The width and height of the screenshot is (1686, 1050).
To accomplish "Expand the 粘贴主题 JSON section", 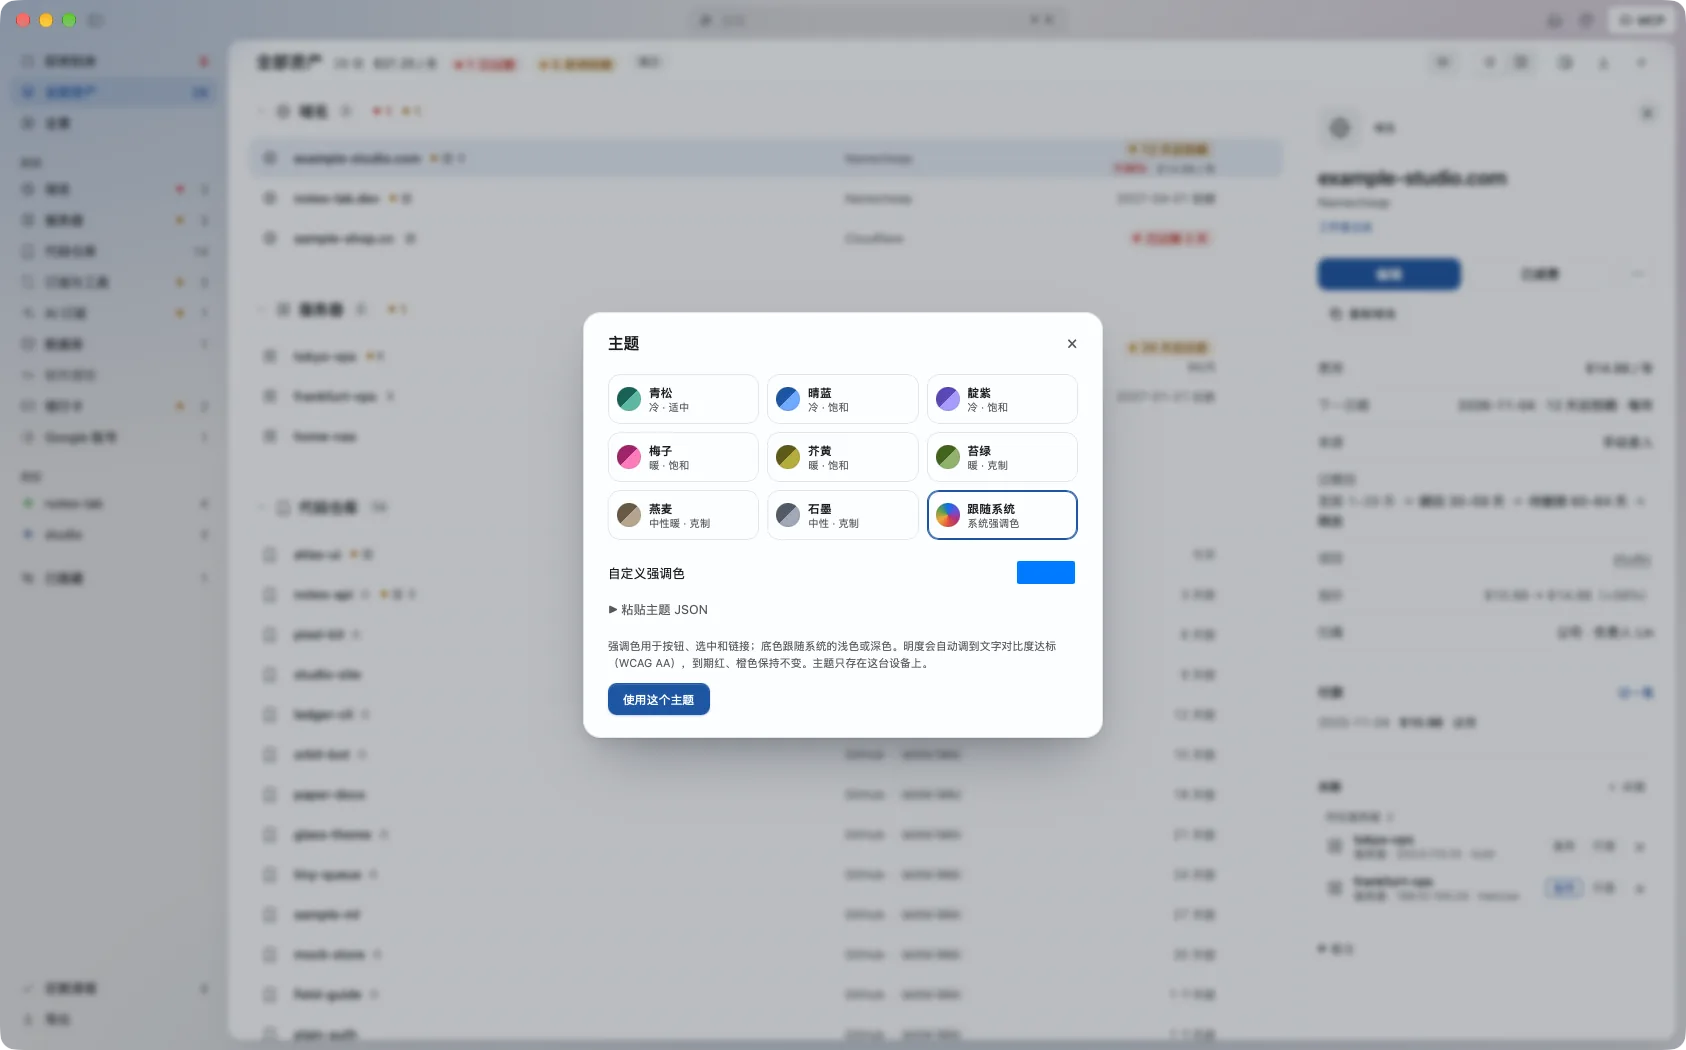I will pyautogui.click(x=658, y=609).
